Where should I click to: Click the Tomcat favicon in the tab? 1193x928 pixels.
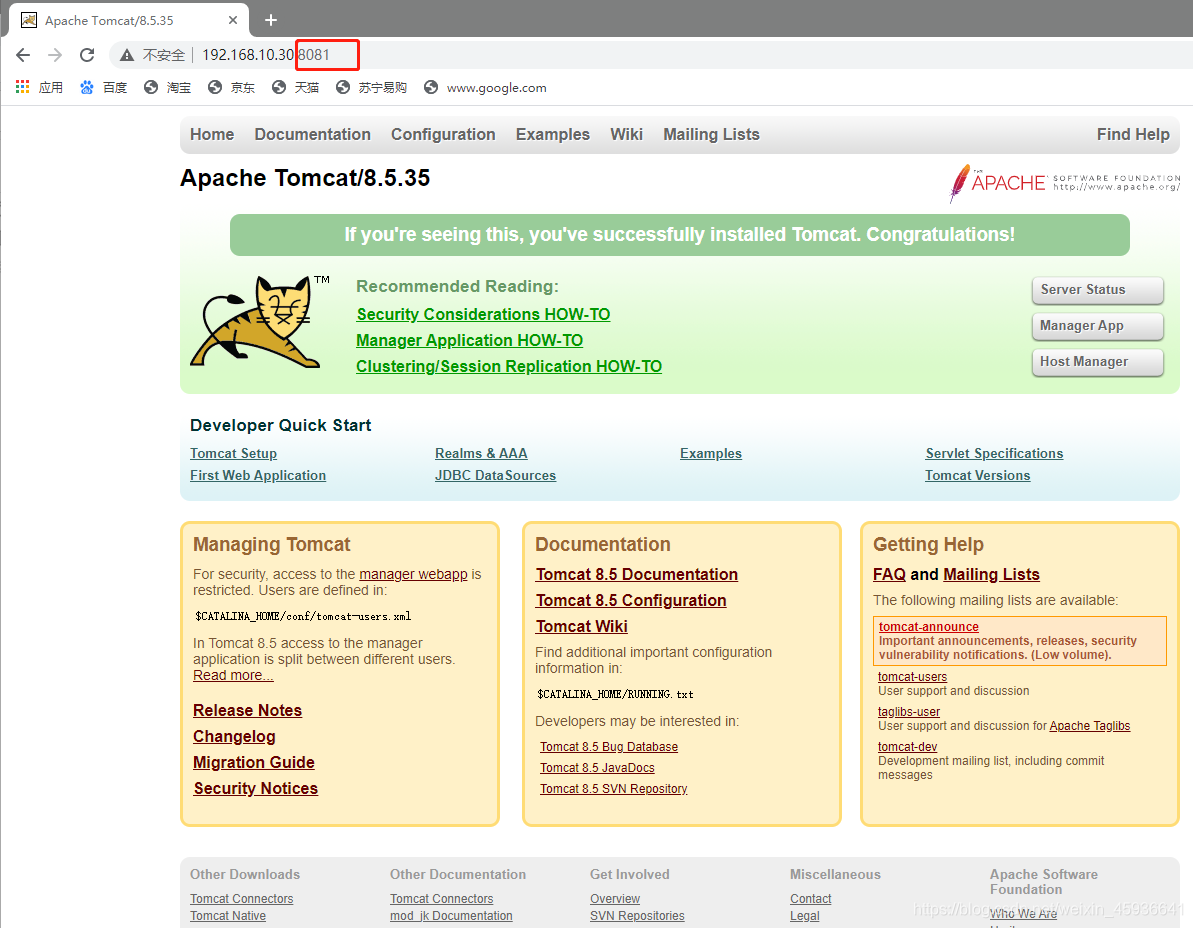pyautogui.click(x=29, y=21)
